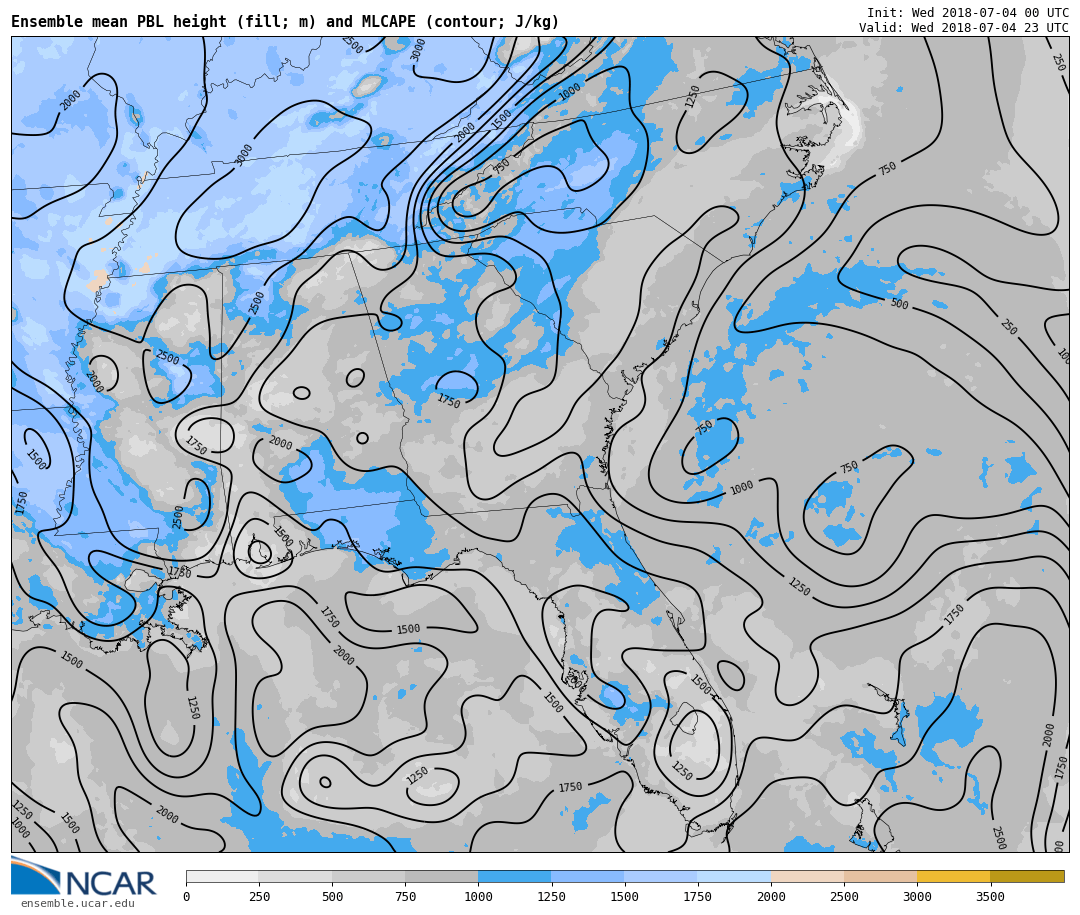This screenshot has width=1080, height=915.
Task: Click the '1750' tick label under the colorbar
Action: tap(698, 896)
